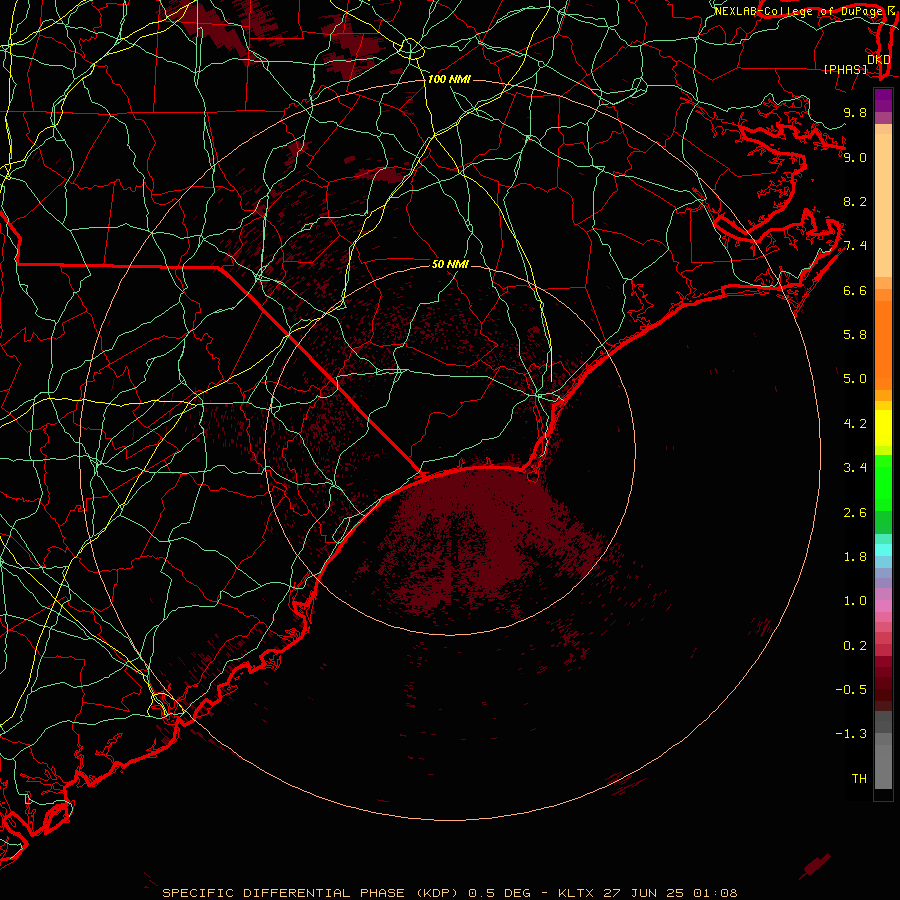Viewport: 900px width, 900px height.
Task: Click the 1.8 scale value
Action: [855, 556]
